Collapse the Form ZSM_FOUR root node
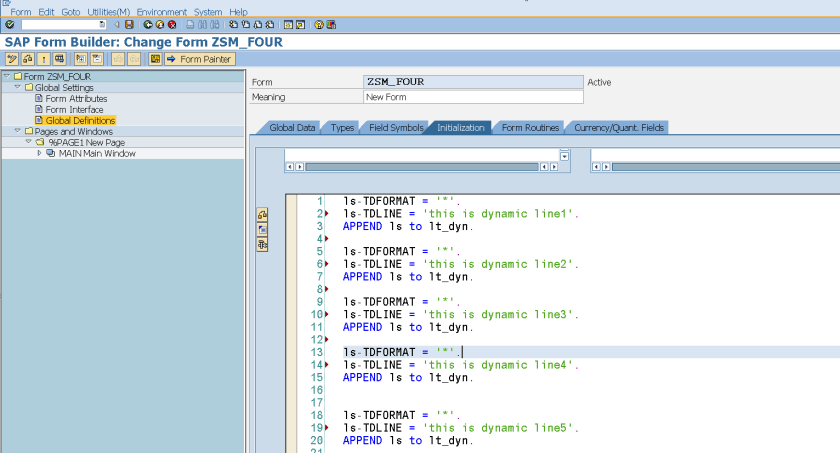Screen dimensions: 840x453 [x=7, y=76]
